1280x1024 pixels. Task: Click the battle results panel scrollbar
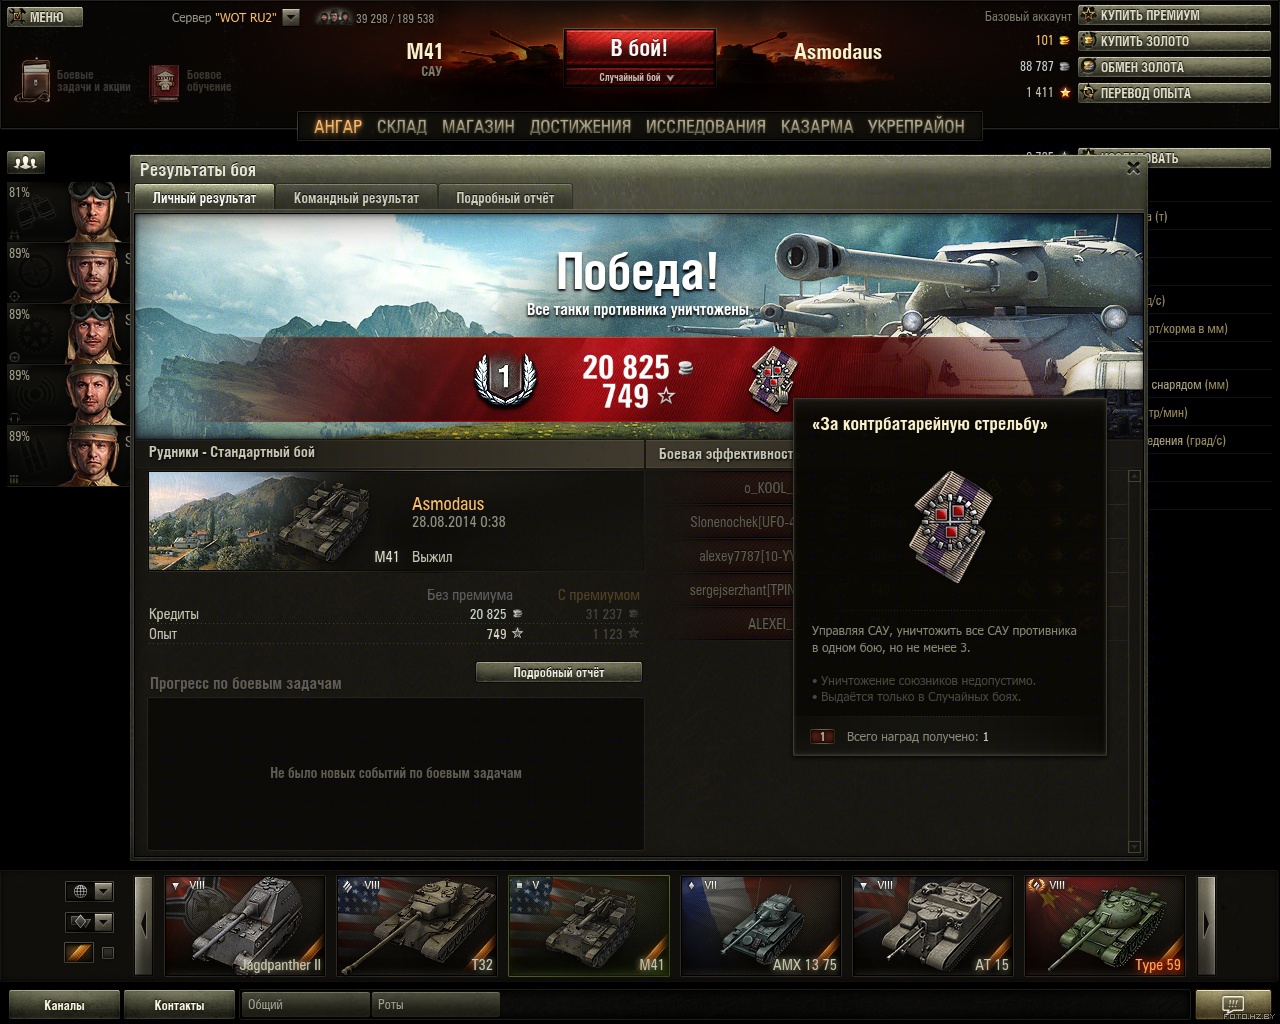(x=1134, y=661)
